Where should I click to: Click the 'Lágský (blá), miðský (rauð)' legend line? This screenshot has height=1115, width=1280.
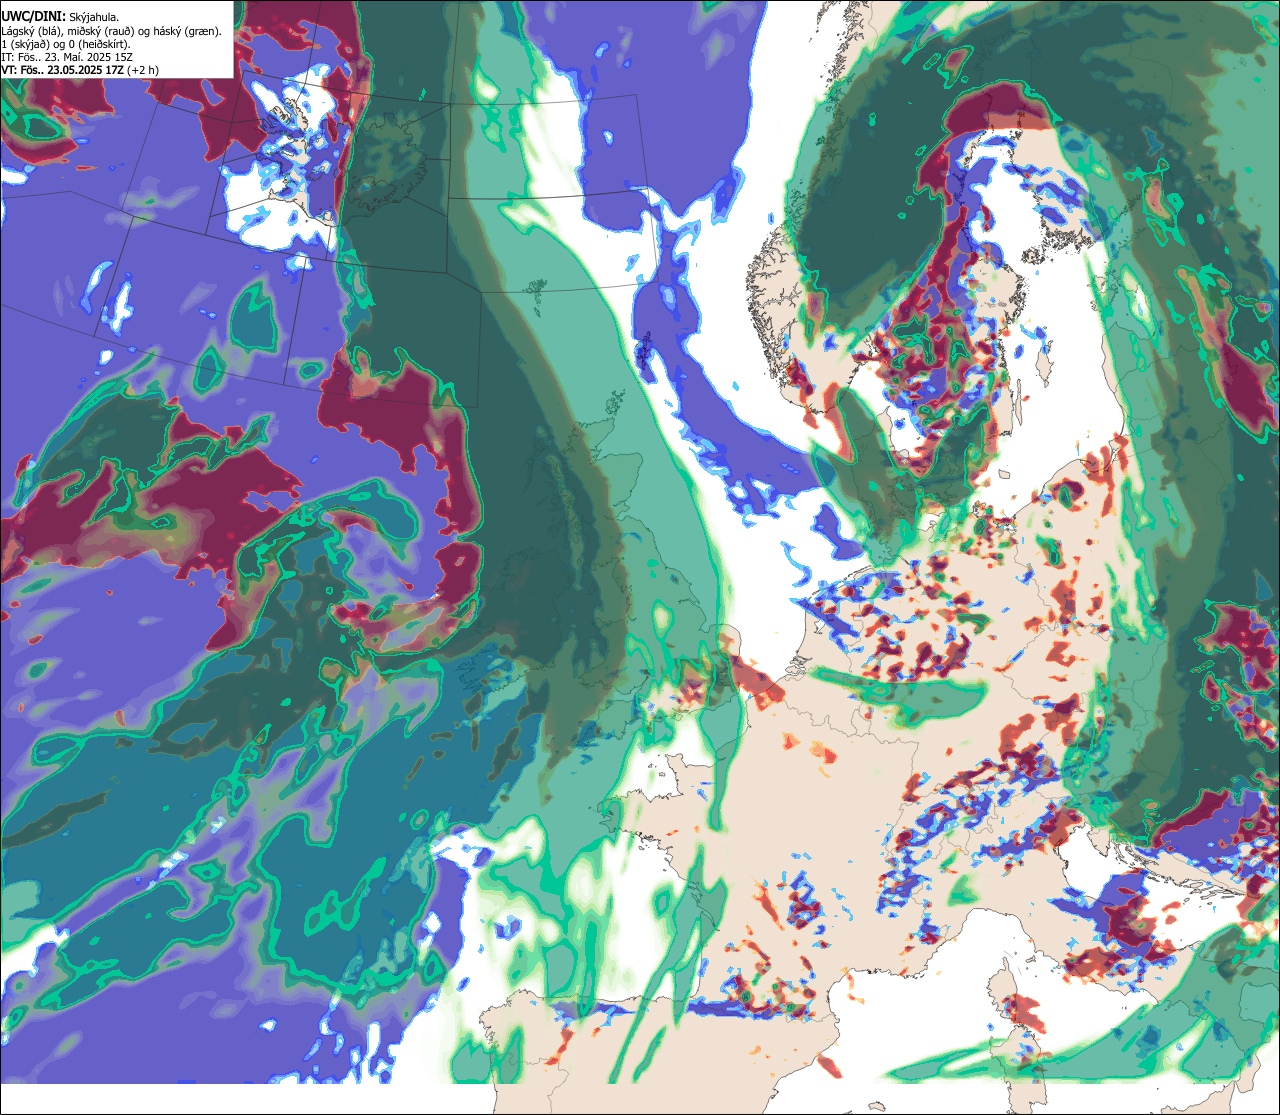(x=112, y=31)
